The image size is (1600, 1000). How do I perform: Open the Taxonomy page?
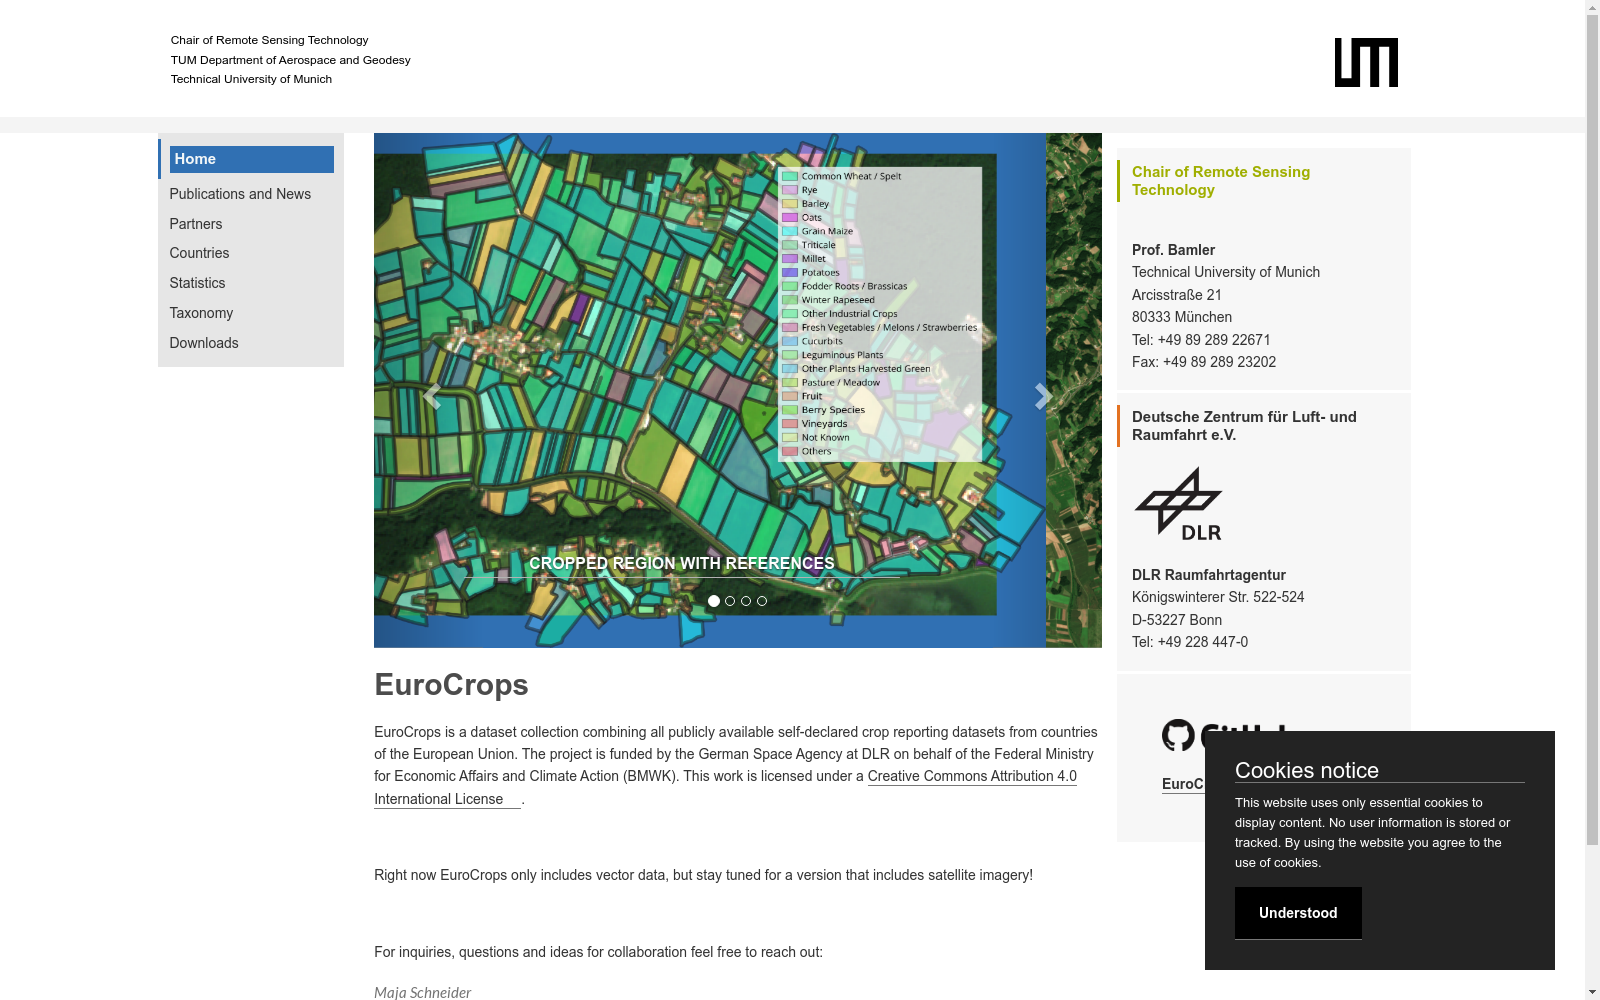point(201,313)
